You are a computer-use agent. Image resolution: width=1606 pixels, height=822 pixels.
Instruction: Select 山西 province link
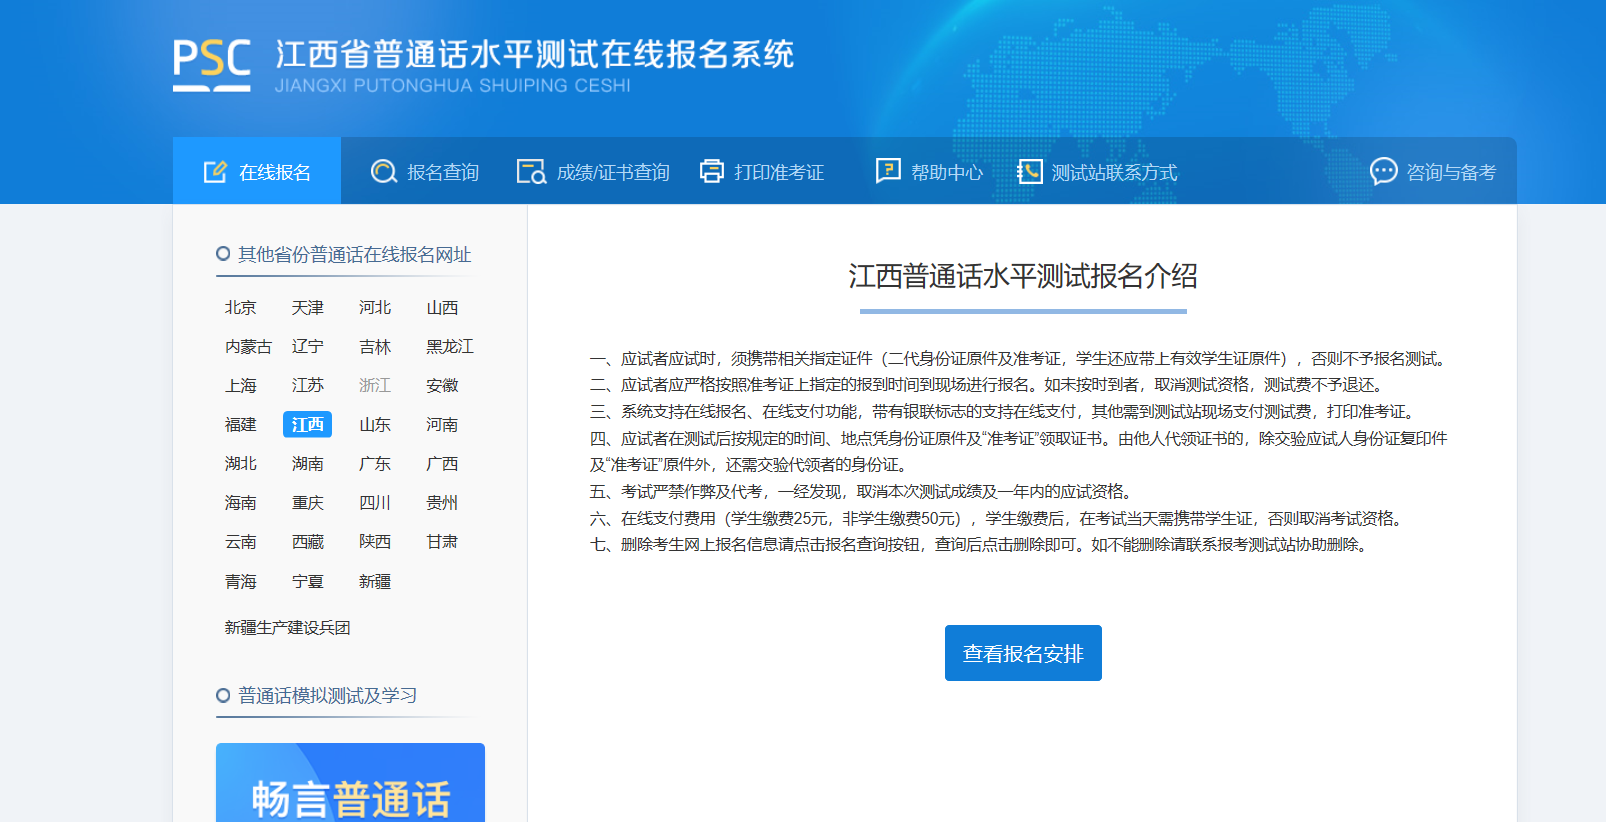click(x=442, y=307)
